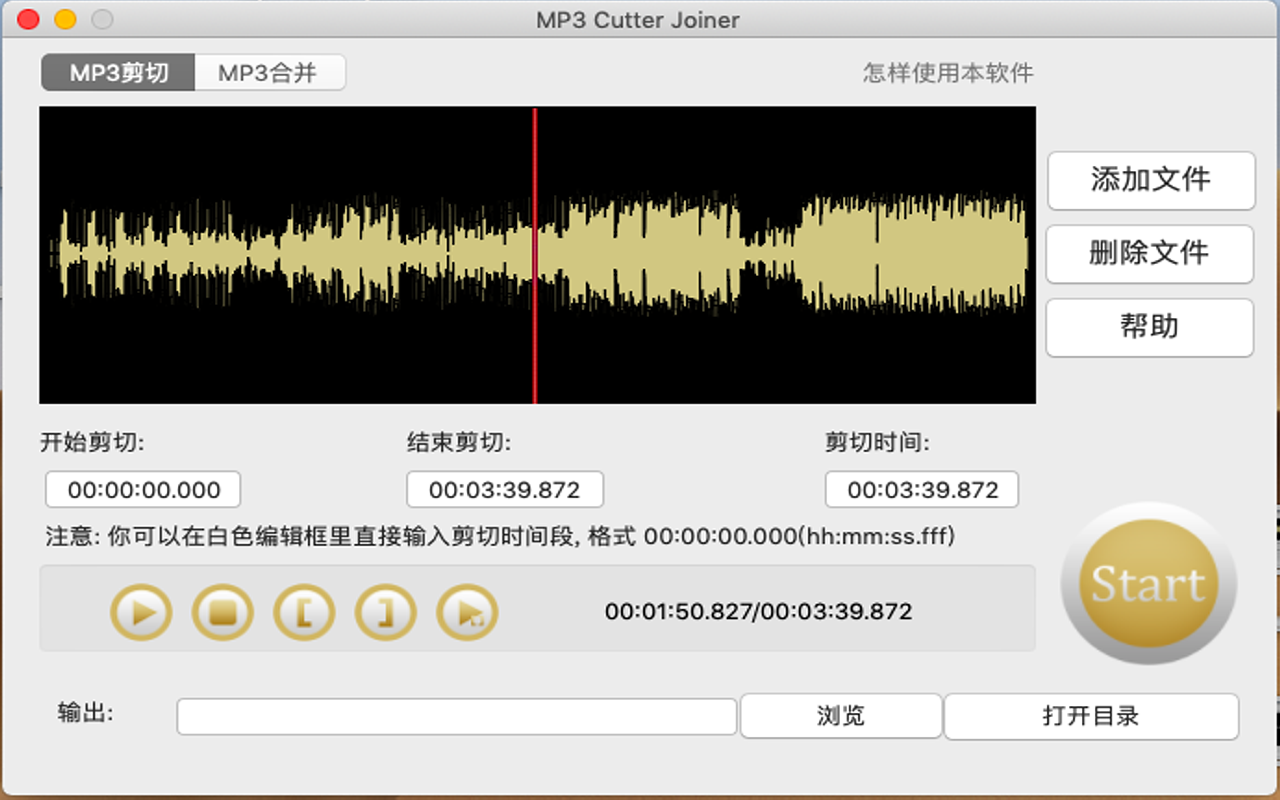This screenshot has width=1280, height=800.
Task: Click the 剪切时间 duration field
Action: tap(922, 490)
